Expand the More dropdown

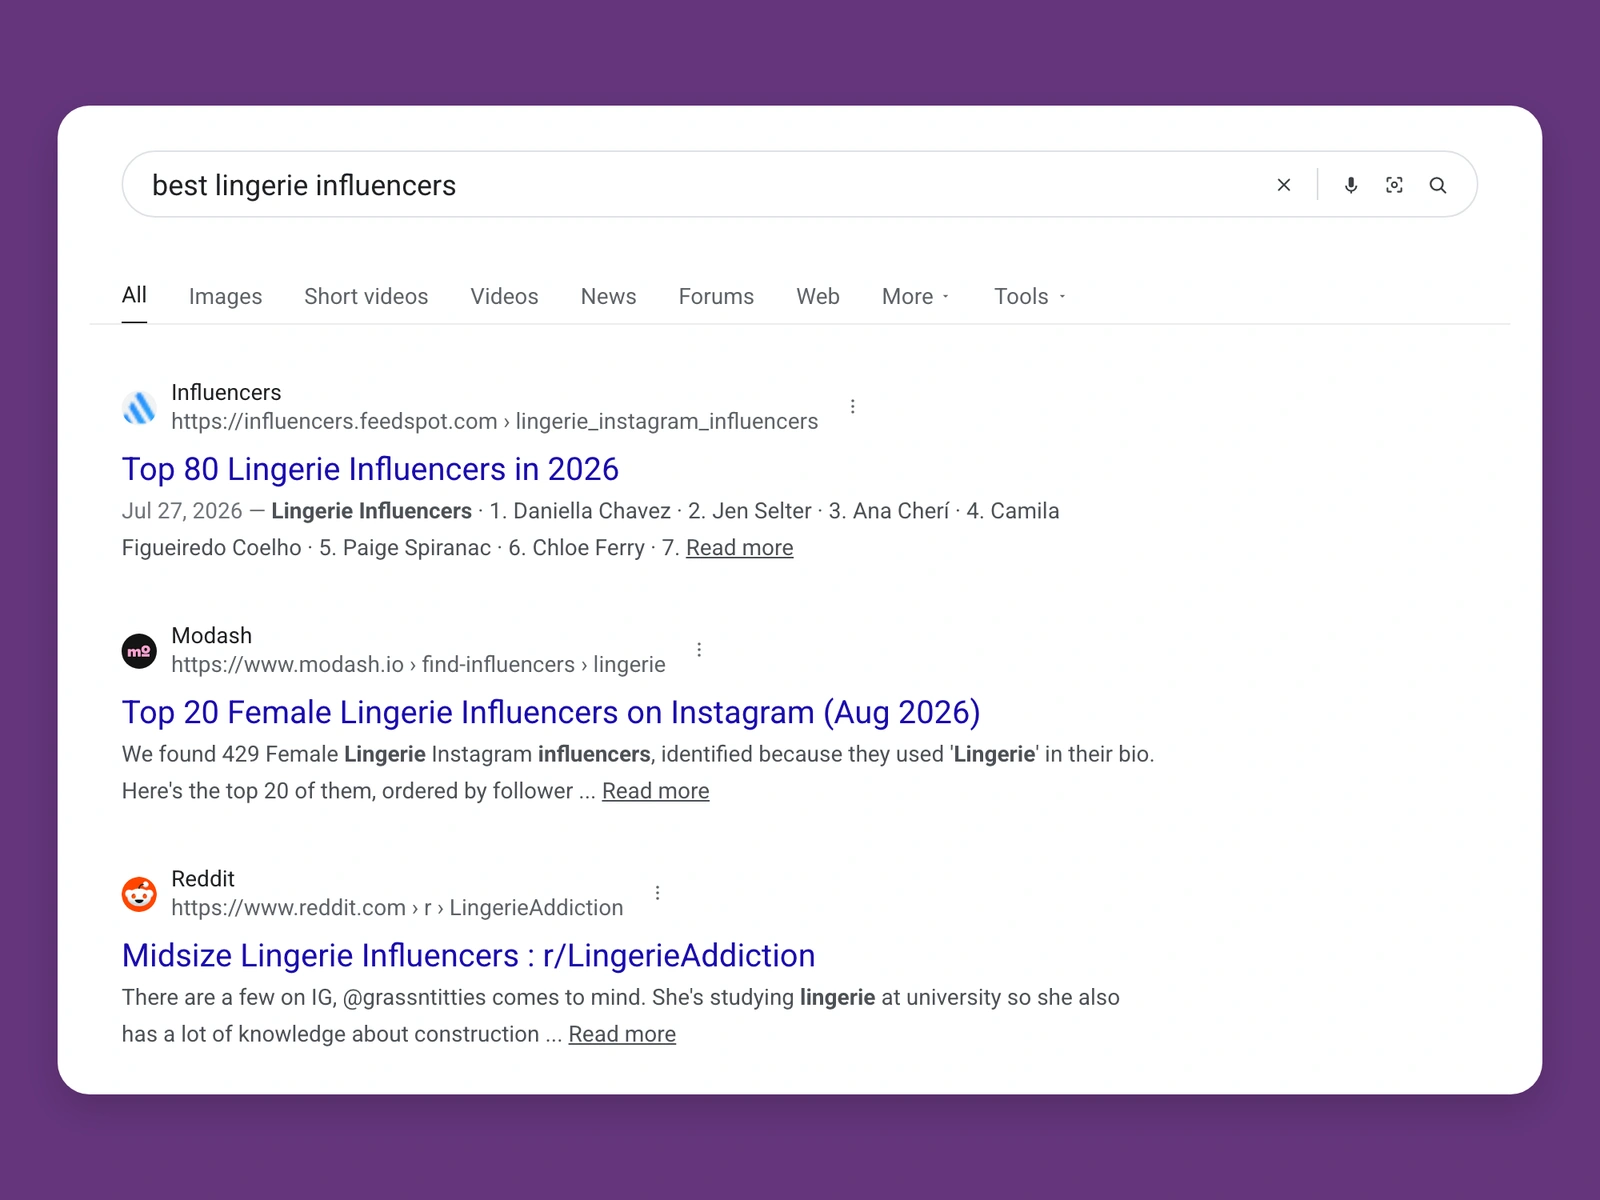[x=916, y=296]
